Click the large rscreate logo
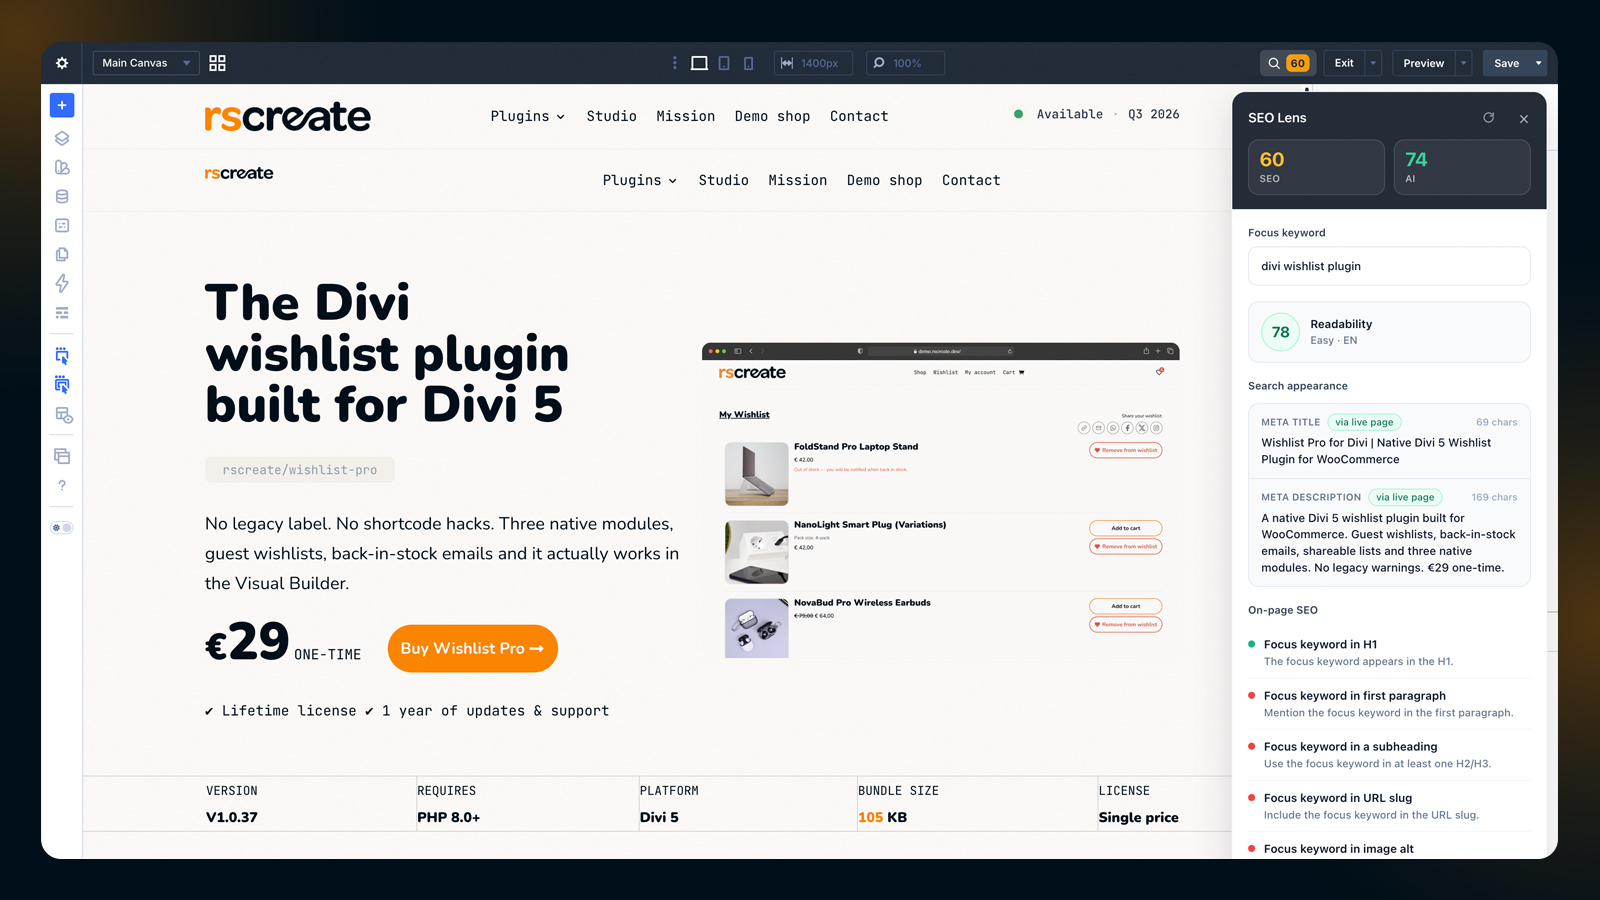 click(x=288, y=117)
